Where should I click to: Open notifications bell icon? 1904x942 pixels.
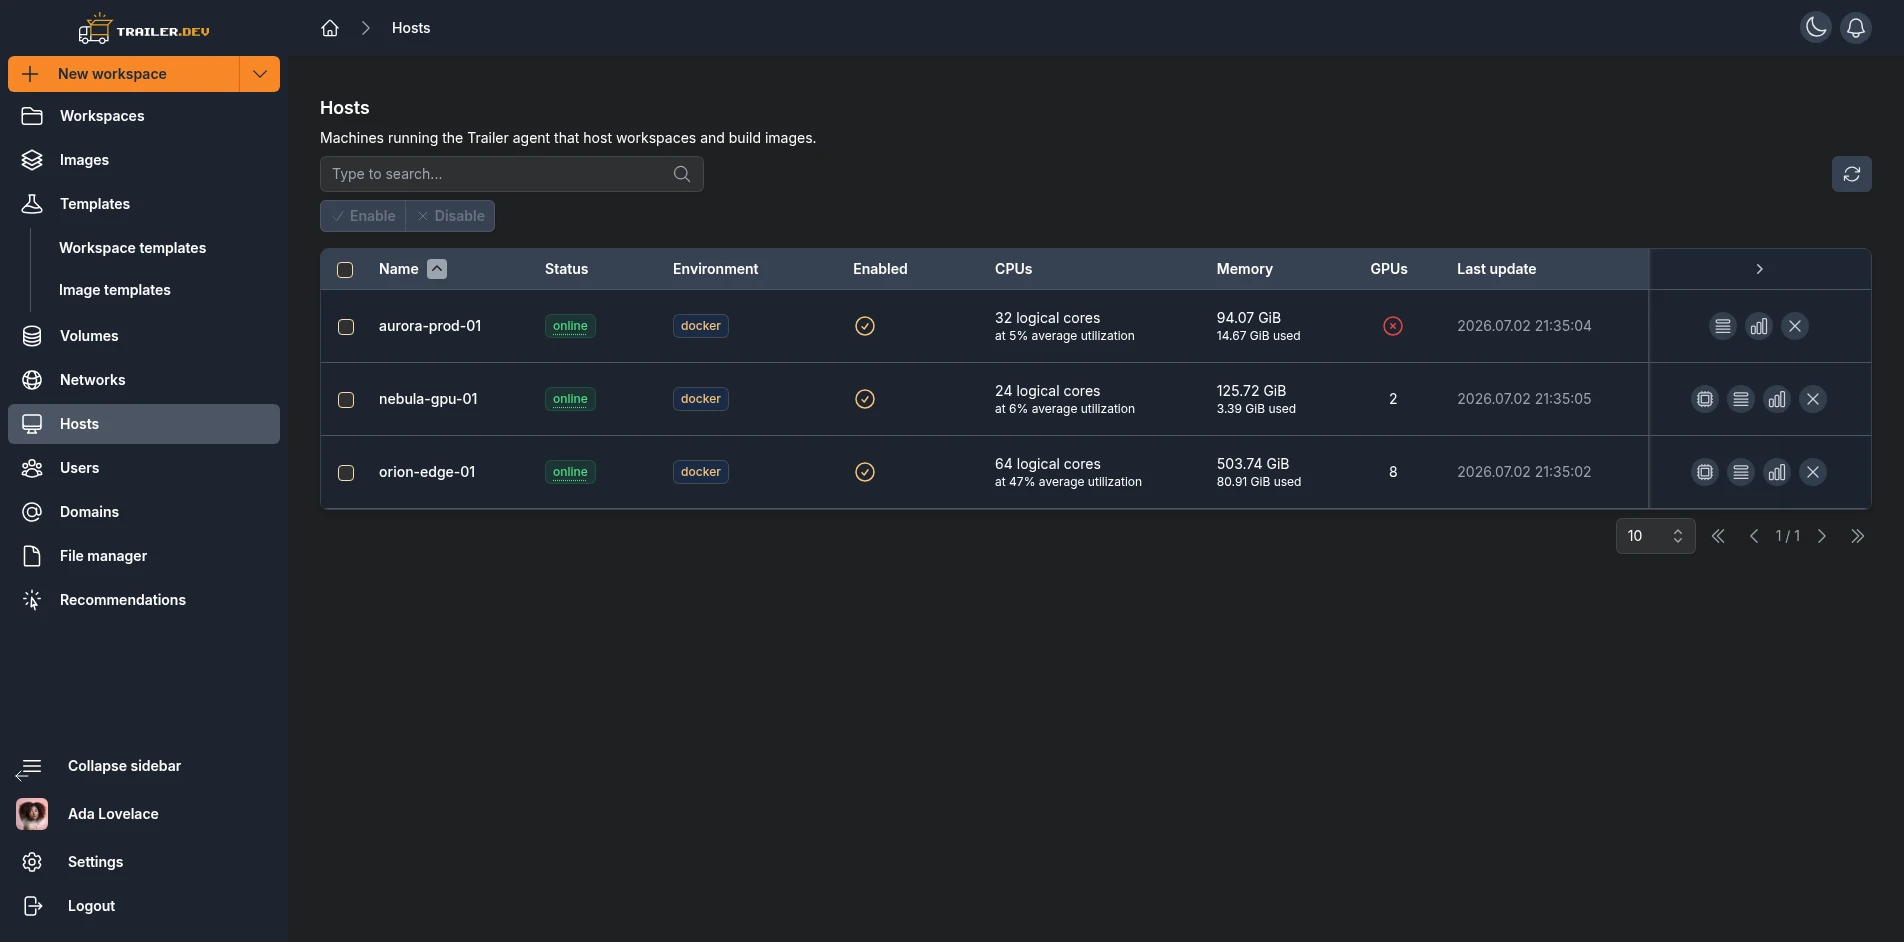[x=1856, y=28]
